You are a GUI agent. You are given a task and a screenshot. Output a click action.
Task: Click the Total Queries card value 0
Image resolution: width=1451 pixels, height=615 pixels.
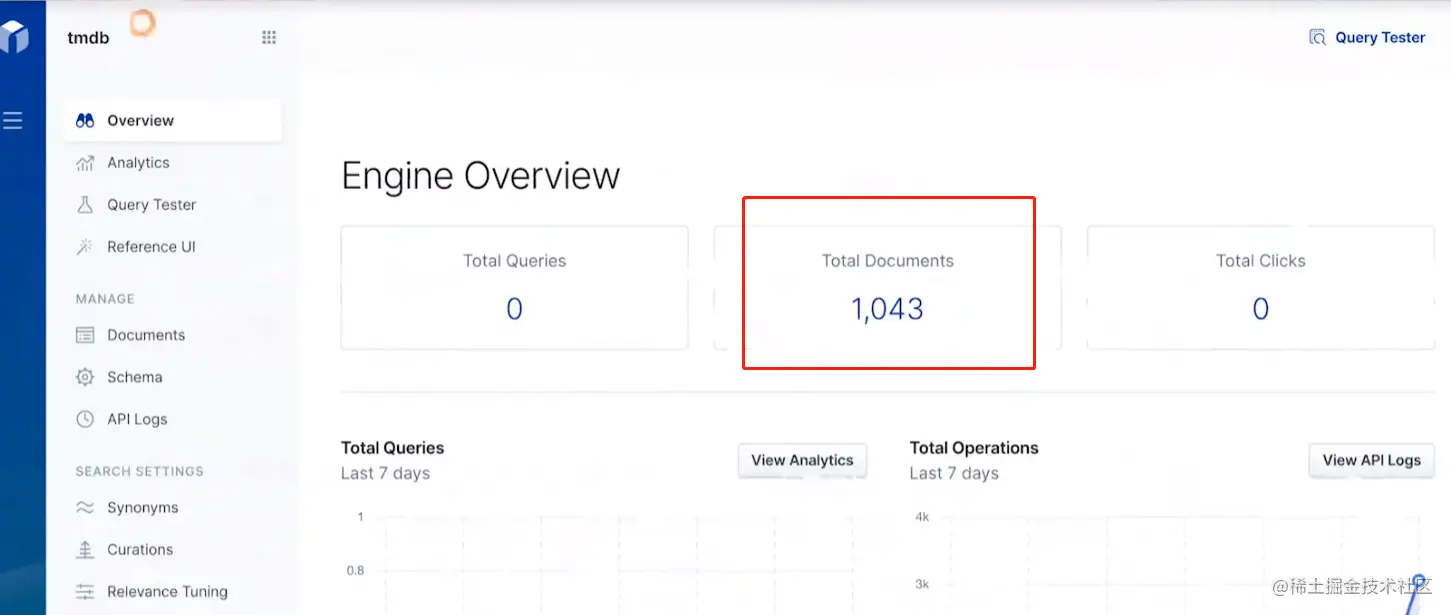514,309
